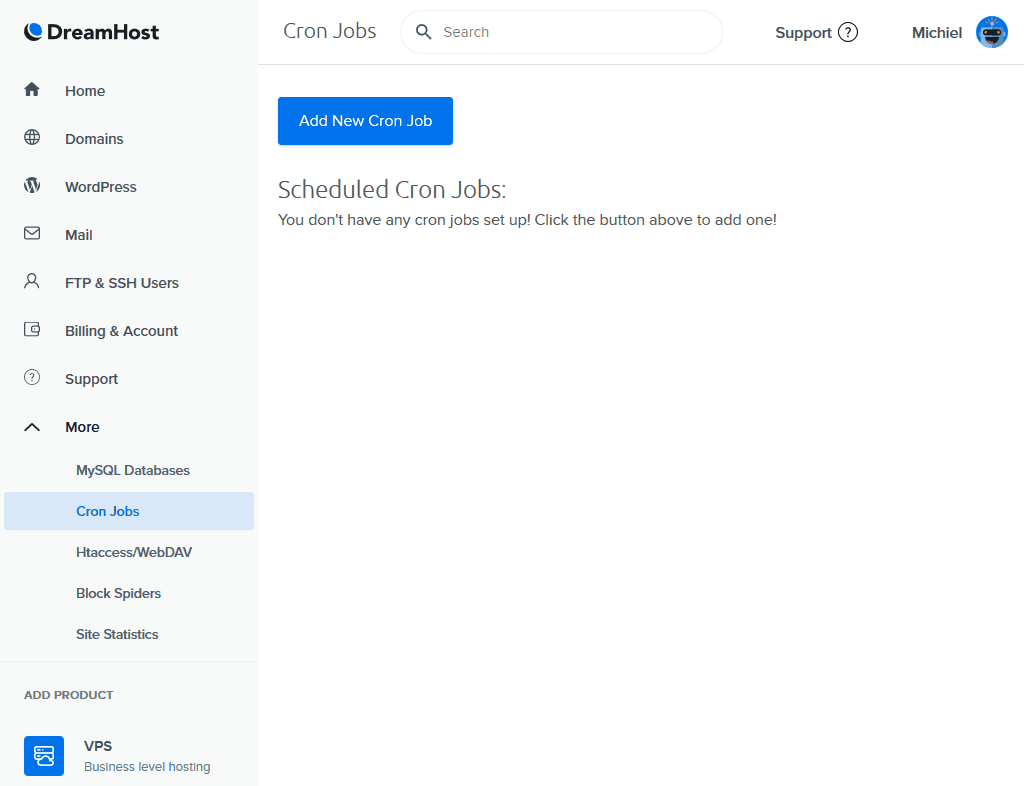This screenshot has height=786, width=1024.
Task: Click the VPS product icon
Action: click(x=44, y=755)
